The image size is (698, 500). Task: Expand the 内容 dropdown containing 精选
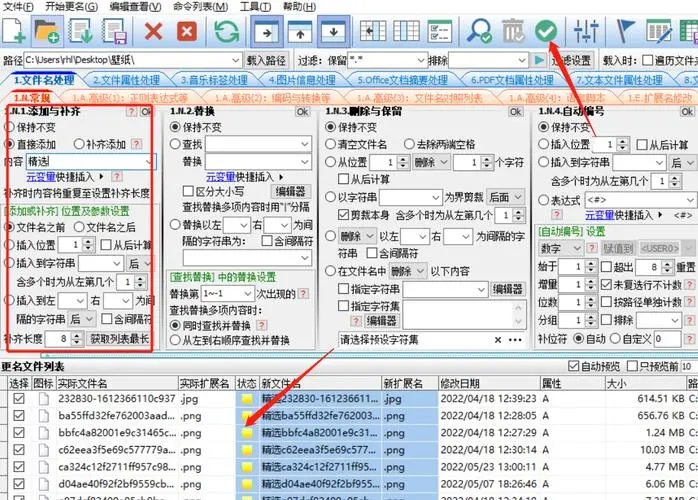(x=150, y=162)
